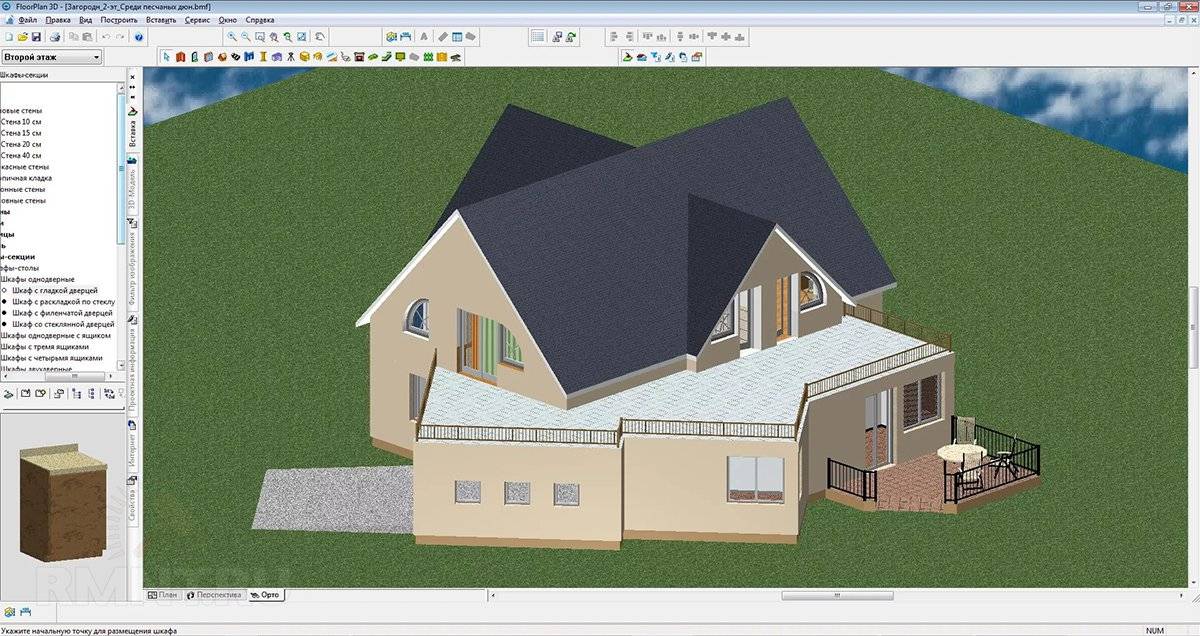This screenshot has height=636, width=1200.
Task: Click the Save floppy disk icon
Action: (36, 37)
